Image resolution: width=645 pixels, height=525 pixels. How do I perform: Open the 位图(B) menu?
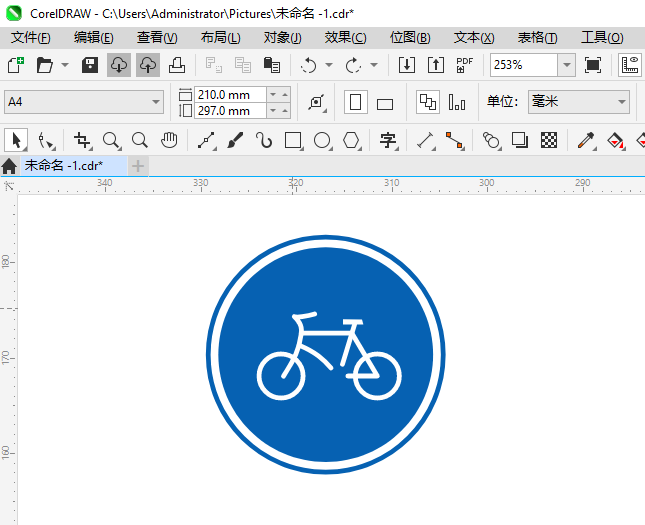coord(410,38)
